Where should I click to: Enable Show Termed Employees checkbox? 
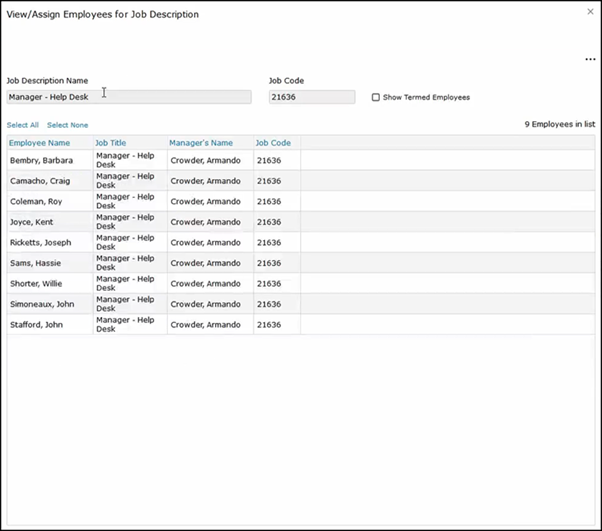376,97
